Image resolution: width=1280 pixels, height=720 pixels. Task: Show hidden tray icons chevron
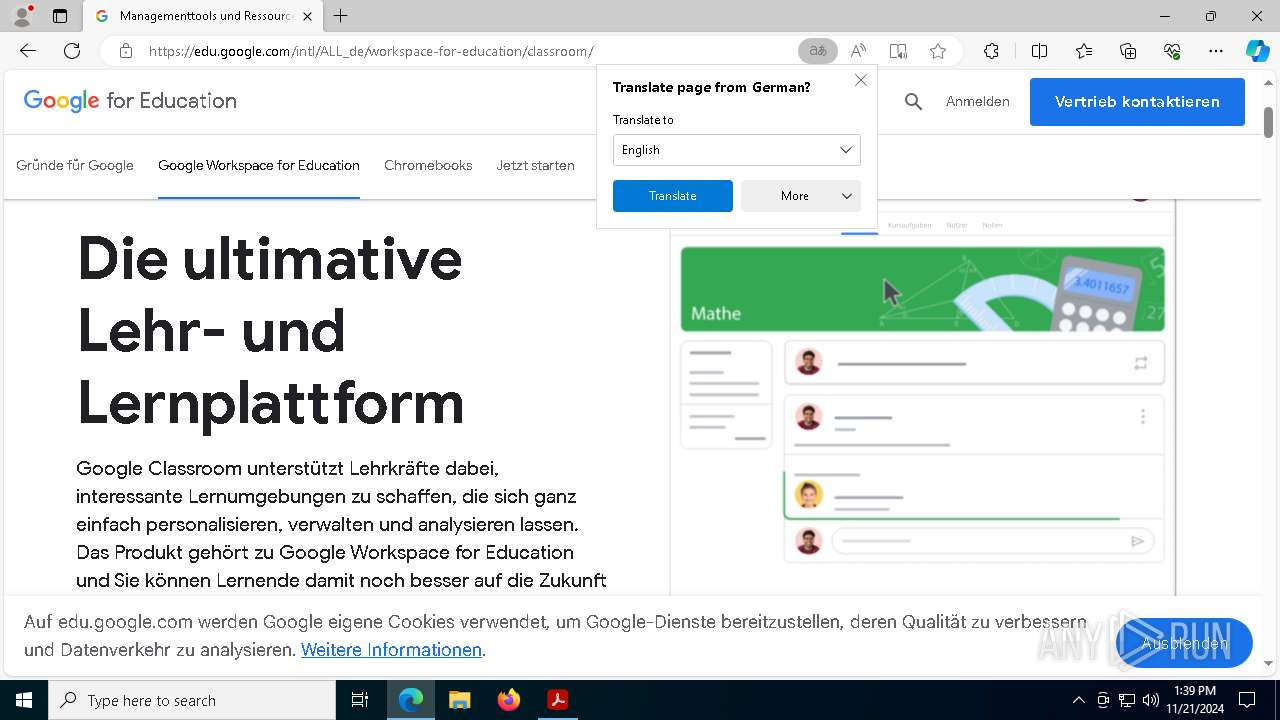1078,700
